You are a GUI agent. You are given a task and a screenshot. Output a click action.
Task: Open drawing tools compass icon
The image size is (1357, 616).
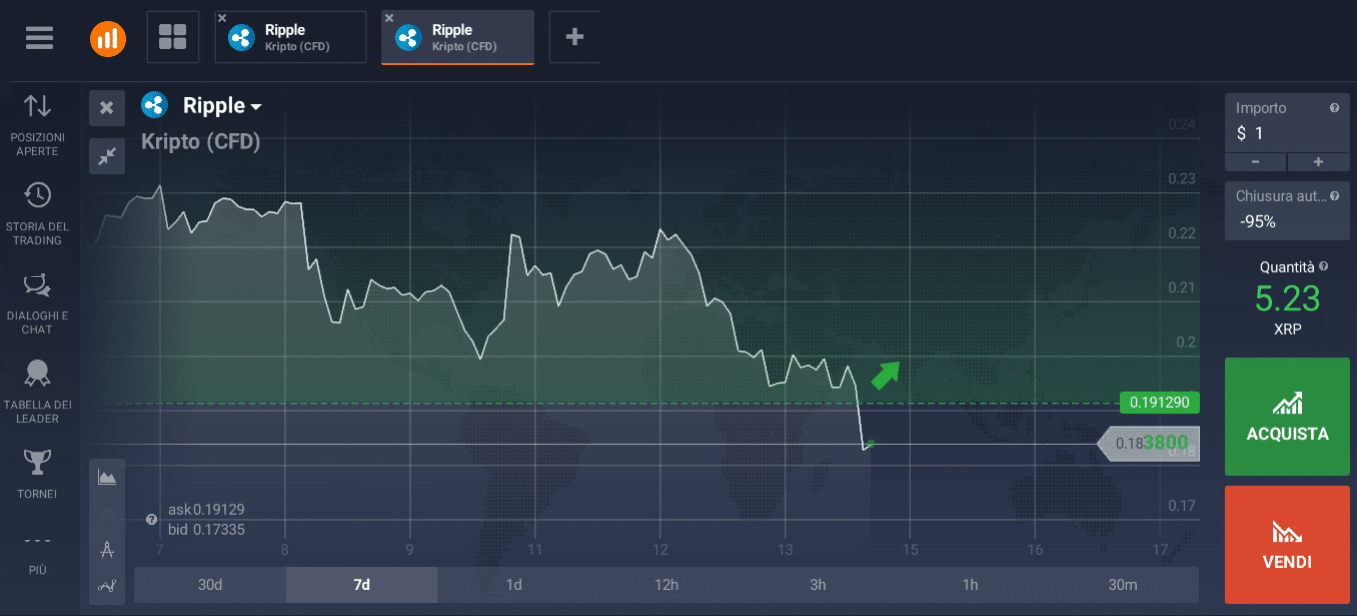pyautogui.click(x=107, y=549)
